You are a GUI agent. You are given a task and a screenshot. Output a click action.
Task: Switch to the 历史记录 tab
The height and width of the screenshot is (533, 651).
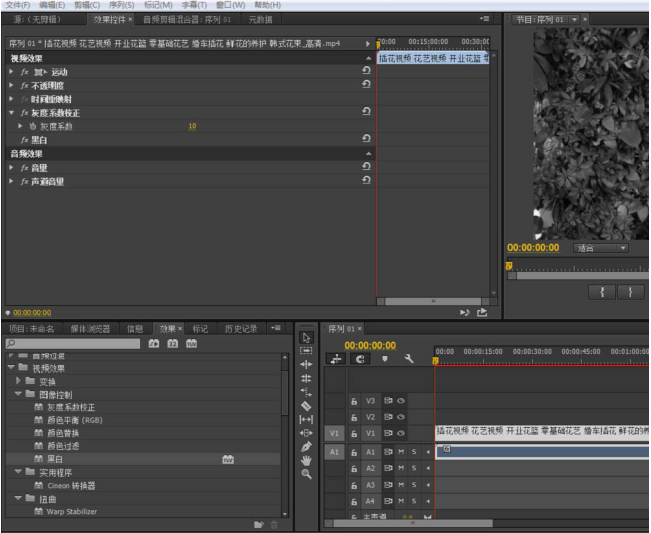pos(240,328)
